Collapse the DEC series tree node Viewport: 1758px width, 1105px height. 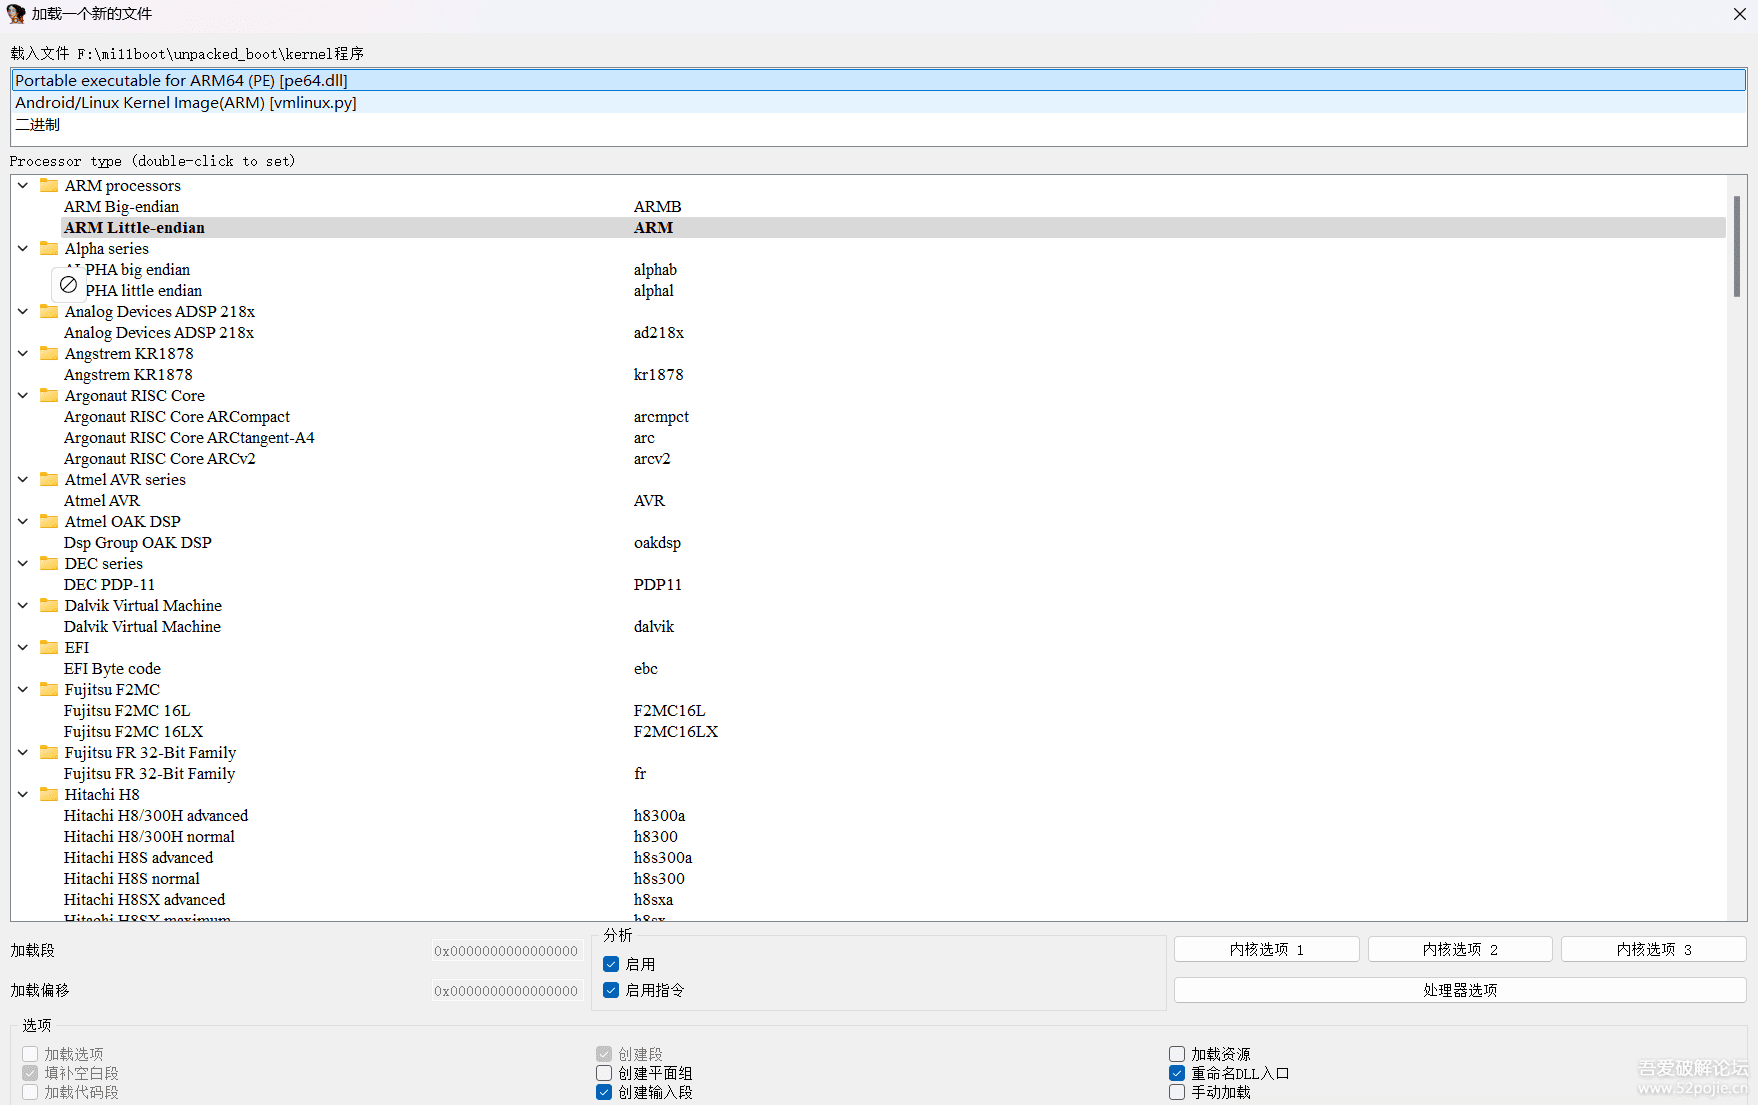click(x=23, y=563)
